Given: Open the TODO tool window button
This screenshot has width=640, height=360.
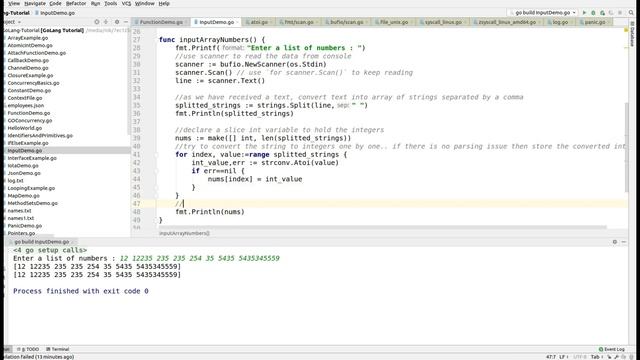Looking at the screenshot, I should coord(28,349).
